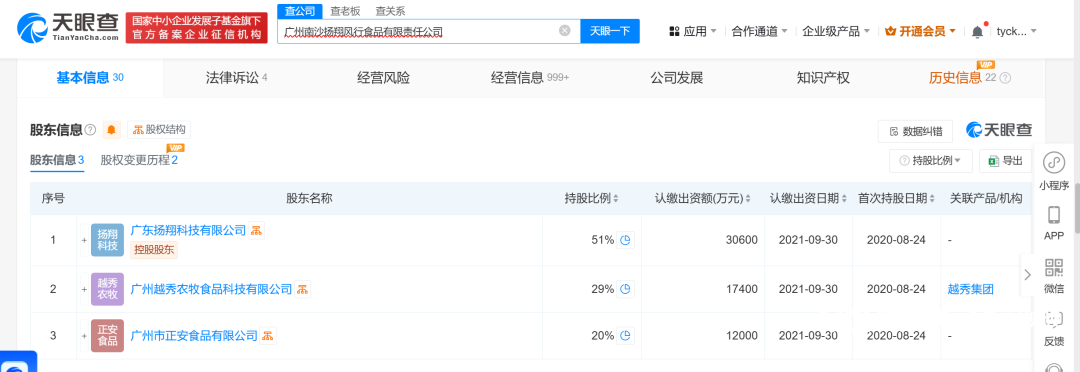This screenshot has height=372, width=1080.
Task: Click the 官方备案企业征信机构 red banner
Action: 197,28
